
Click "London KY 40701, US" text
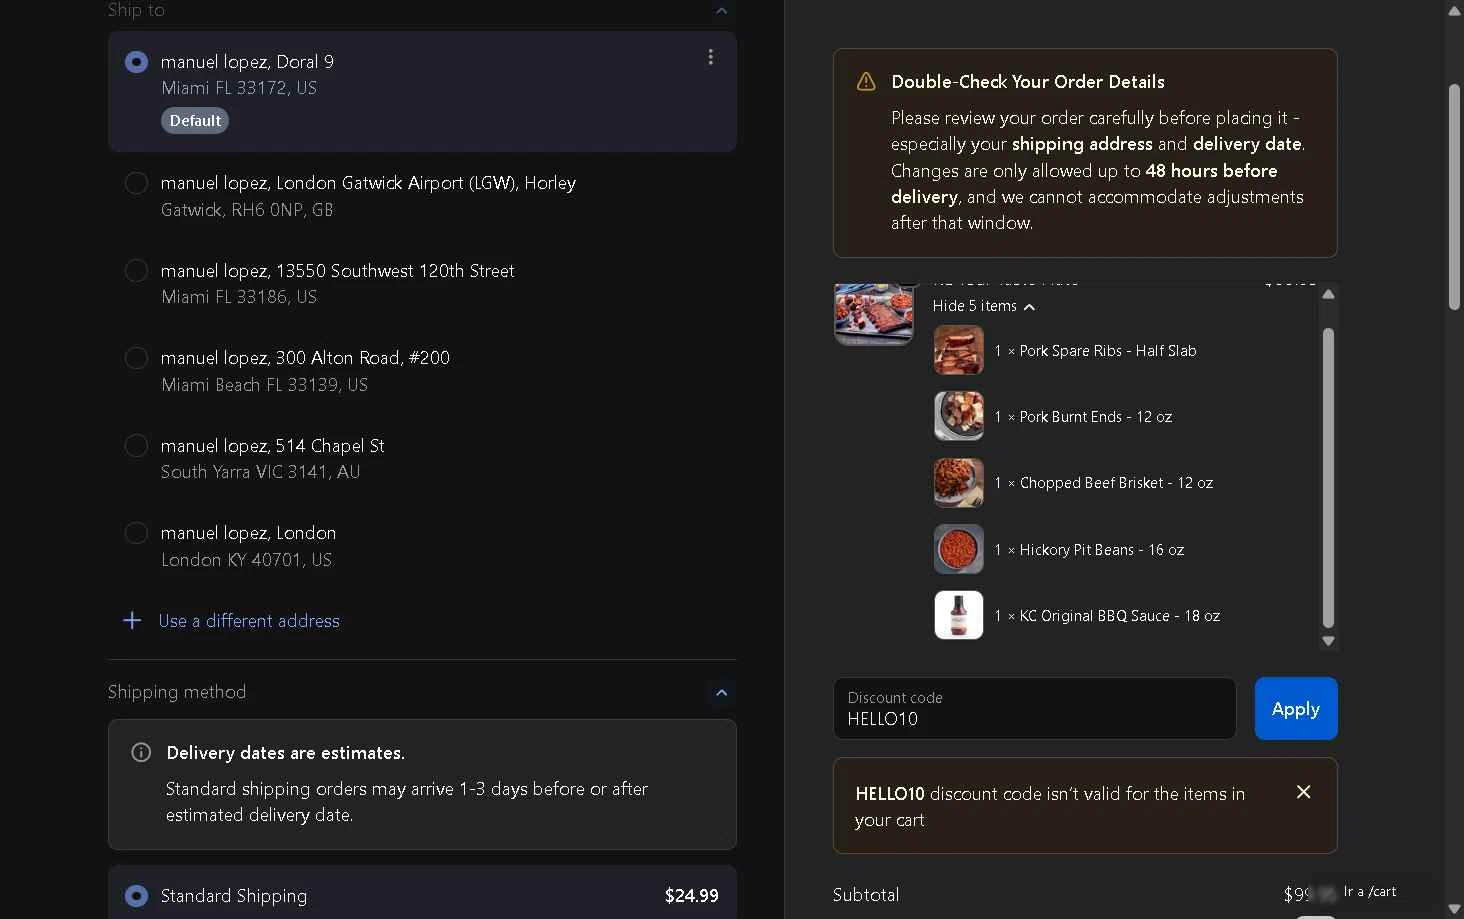(x=246, y=560)
